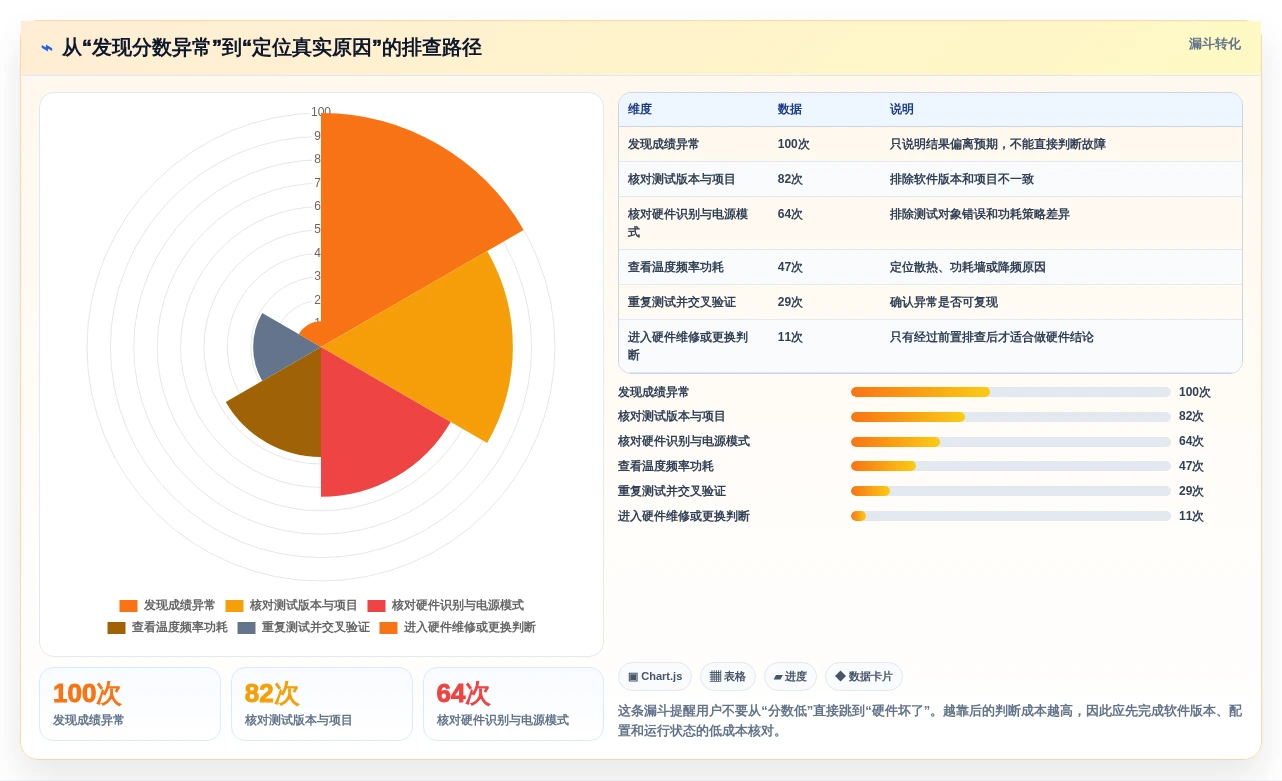Screen dimensions: 1282x781
Task: Click the 查看温度频率功耗 progress bar
Action: coord(1011,466)
